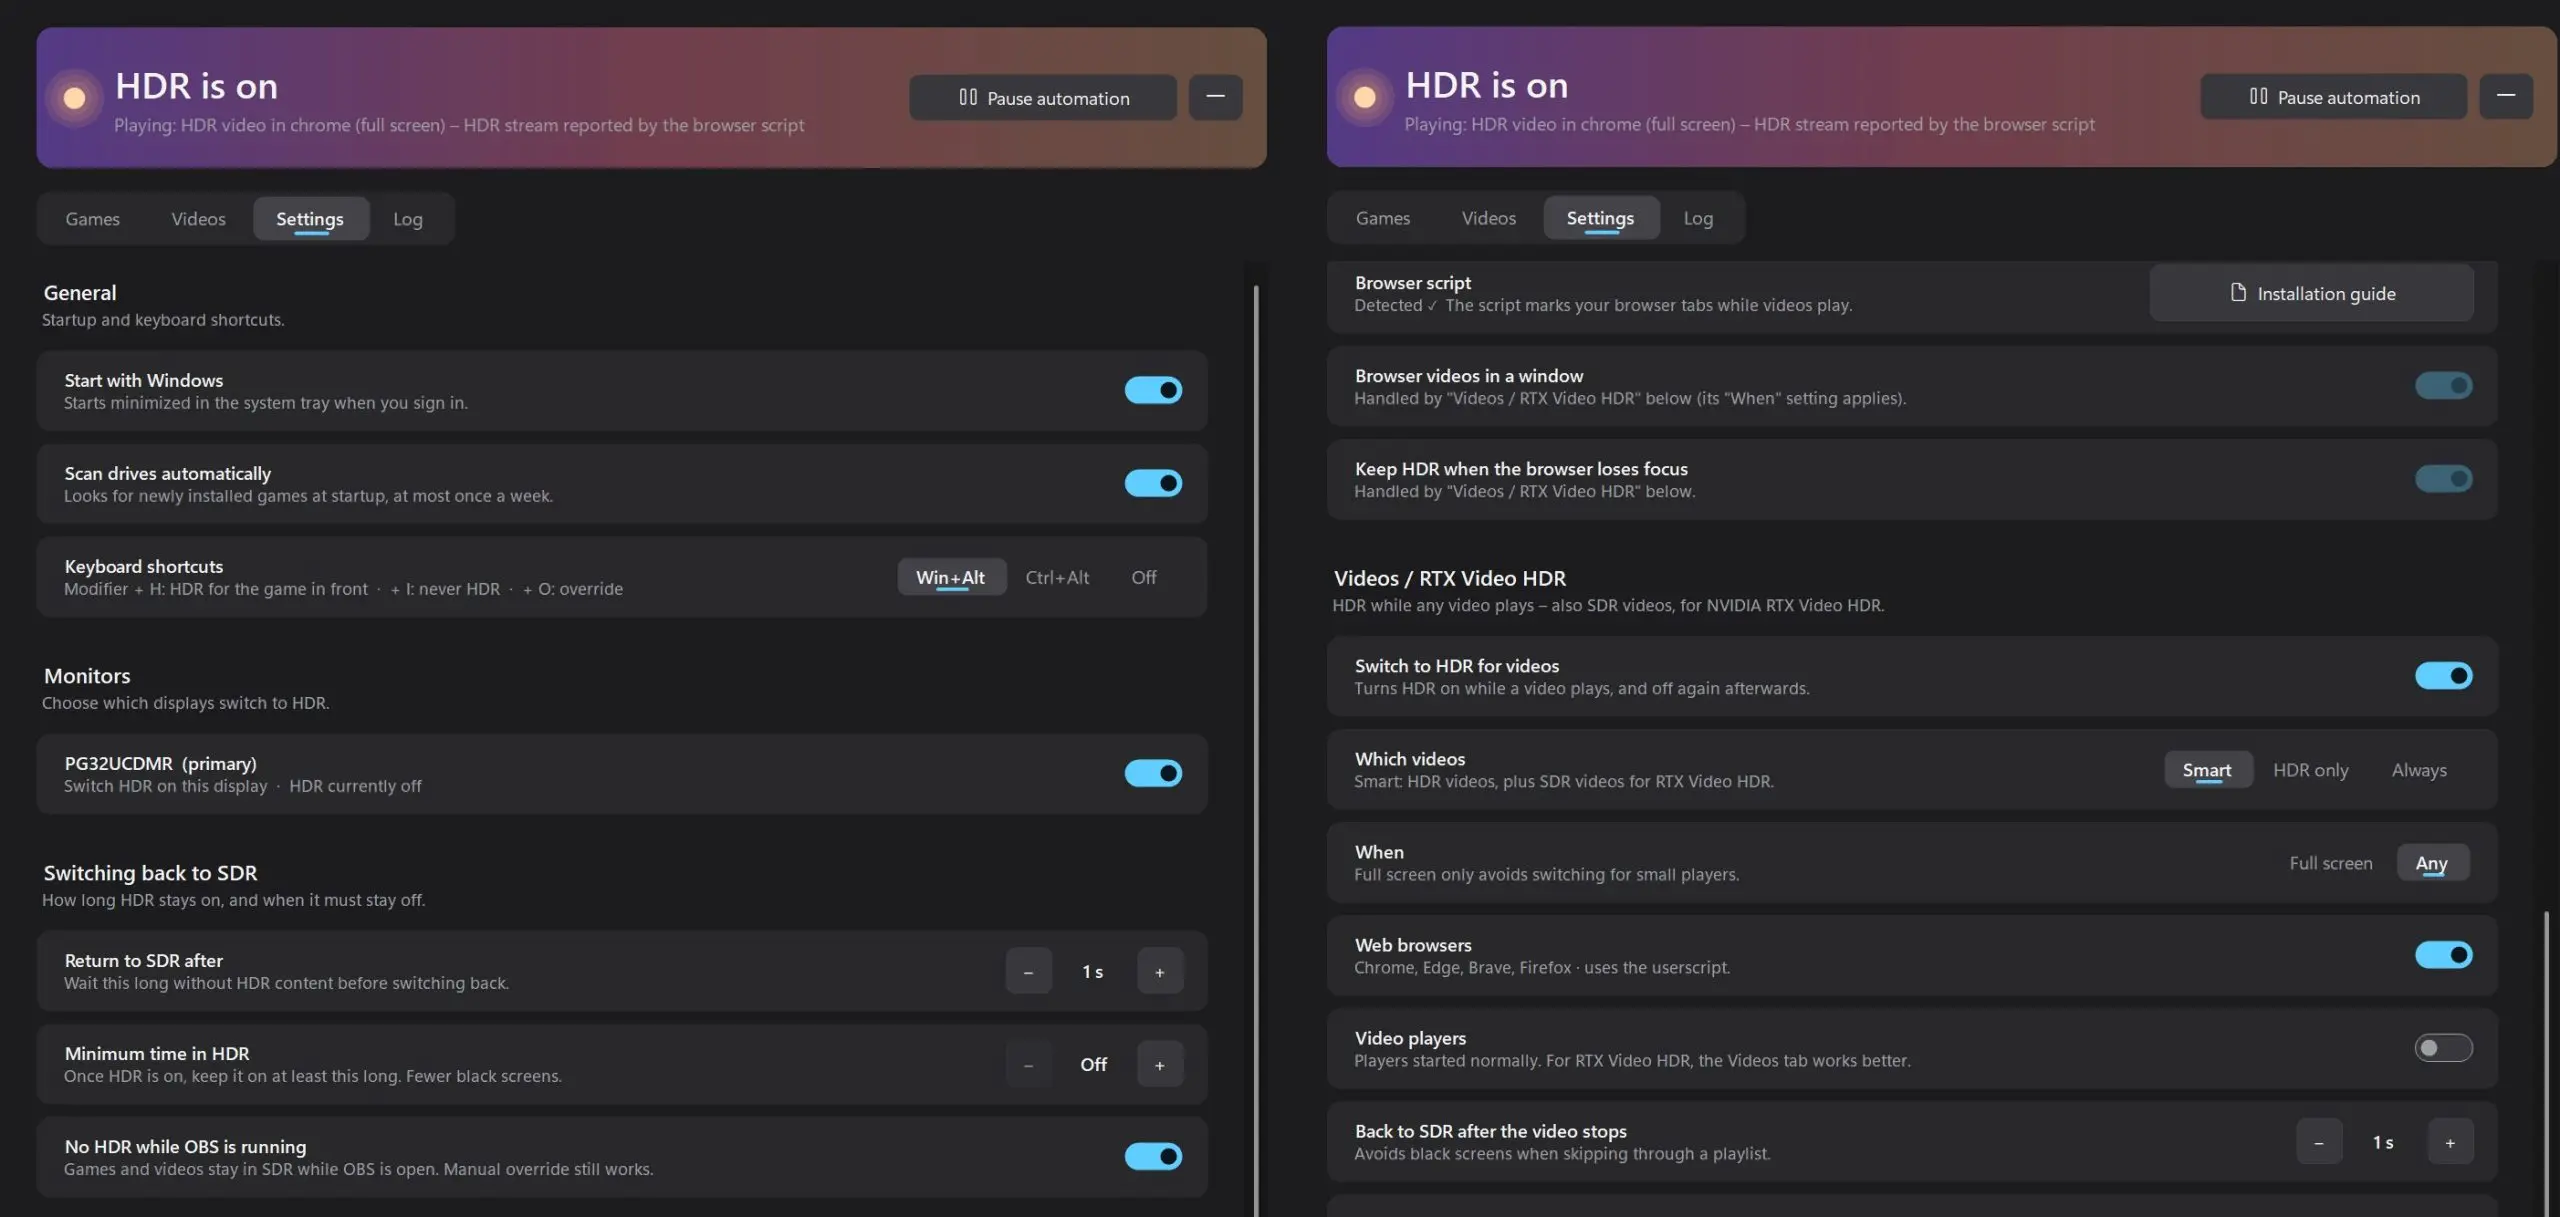Decrease Return to SDR after delay
Image resolution: width=2560 pixels, height=1217 pixels.
click(1028, 971)
